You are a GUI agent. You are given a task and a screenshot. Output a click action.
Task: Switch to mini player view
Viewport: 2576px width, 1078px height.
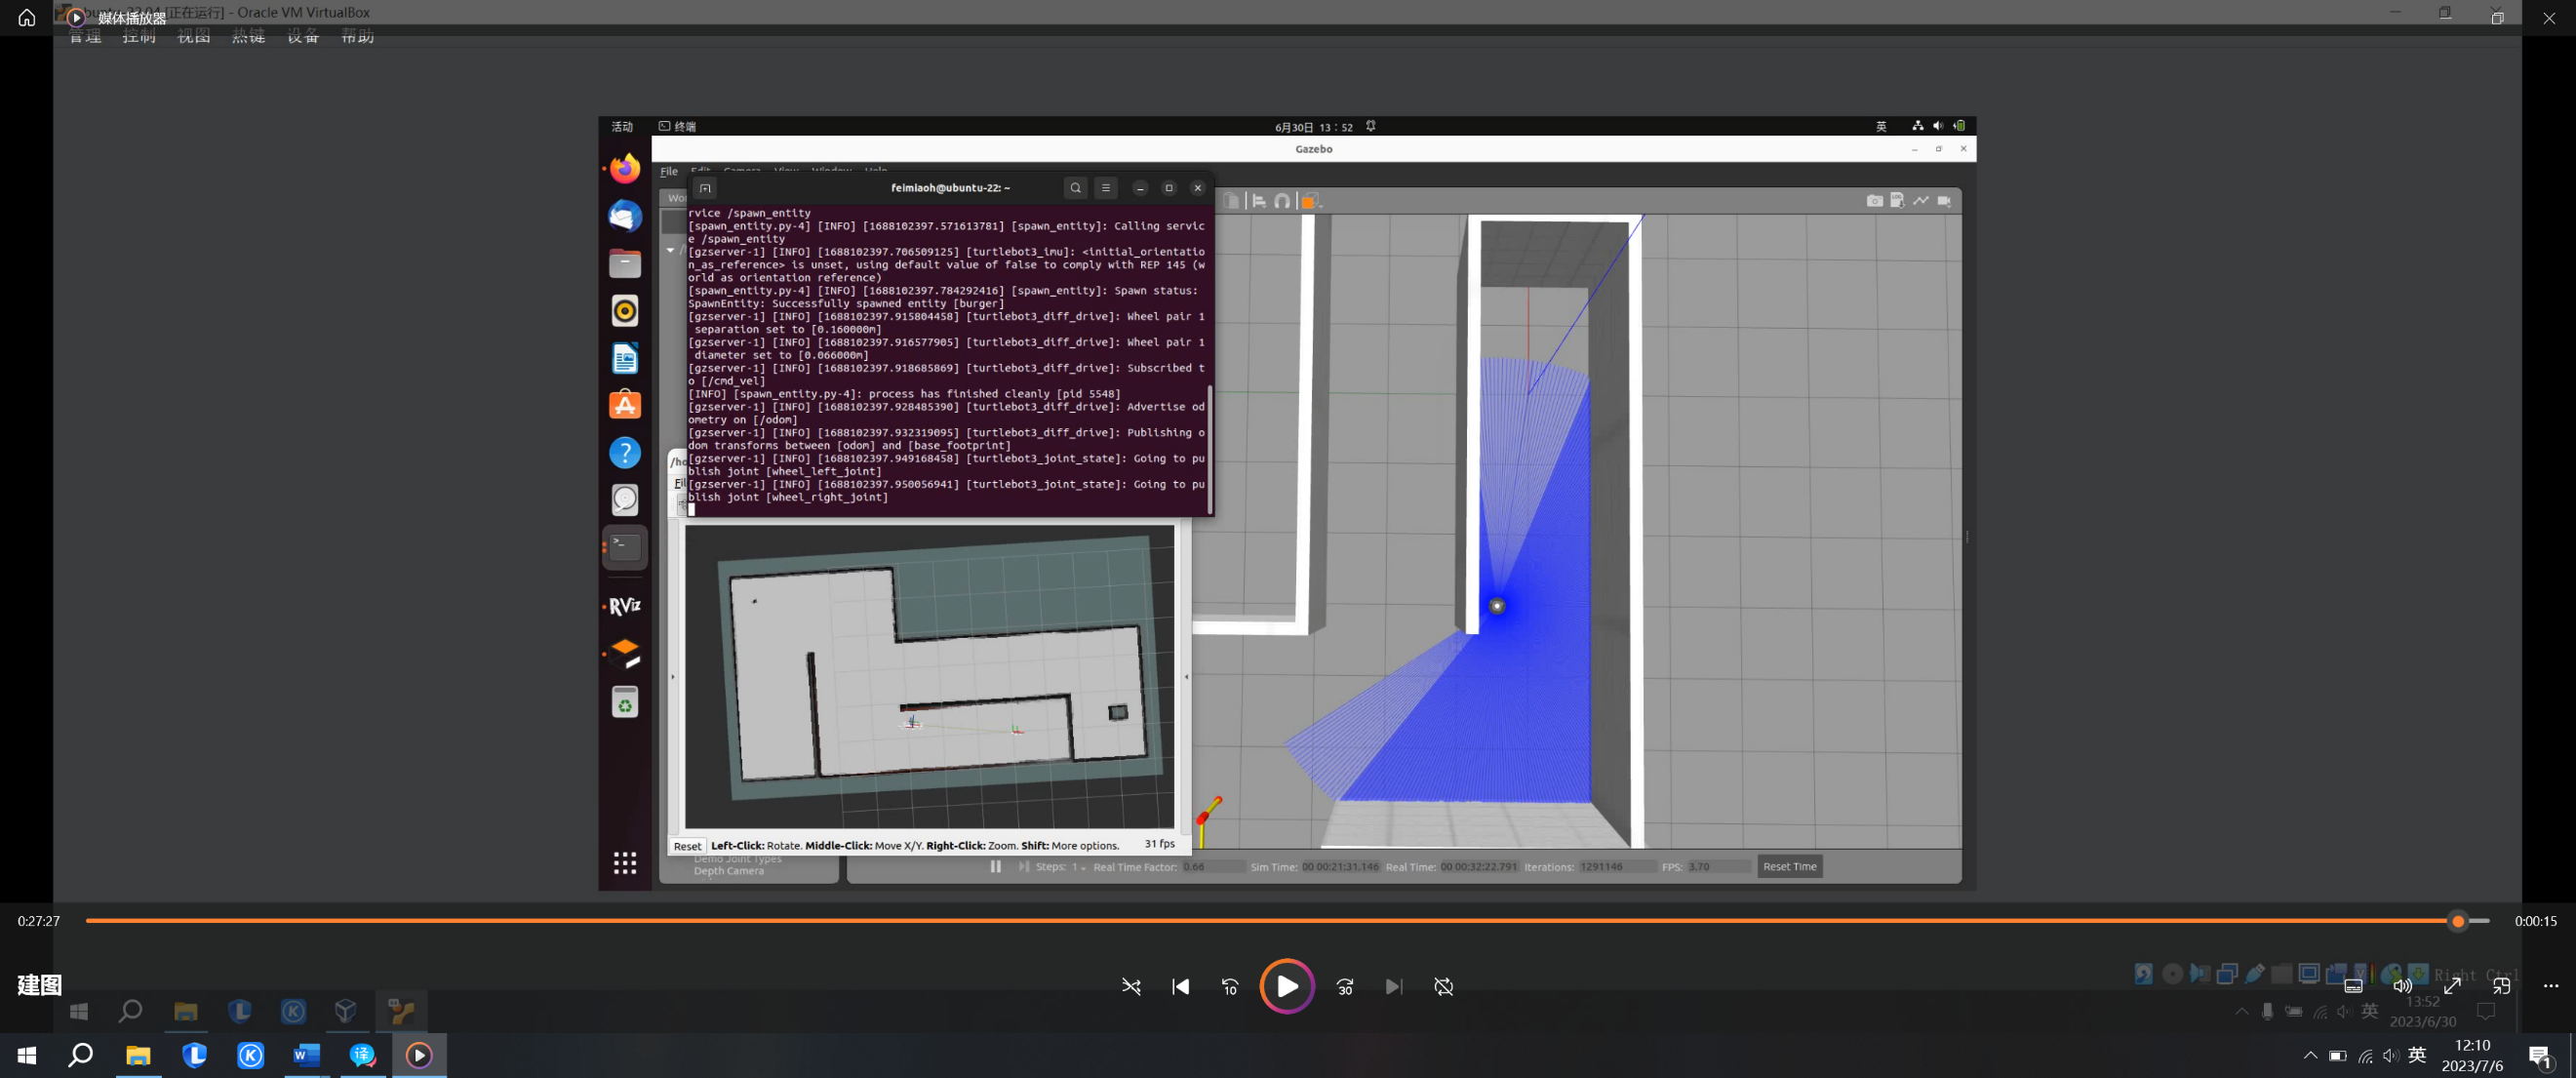[2501, 986]
